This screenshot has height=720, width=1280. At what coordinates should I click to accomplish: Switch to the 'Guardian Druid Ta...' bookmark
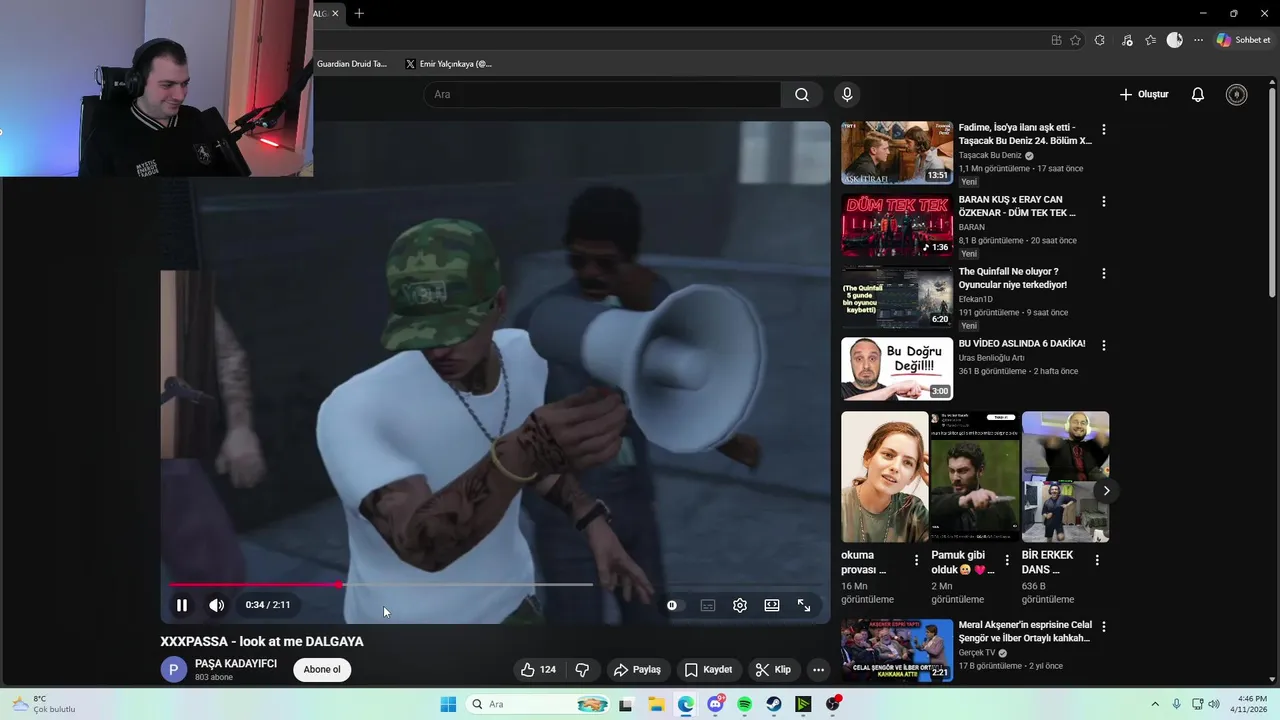click(352, 64)
